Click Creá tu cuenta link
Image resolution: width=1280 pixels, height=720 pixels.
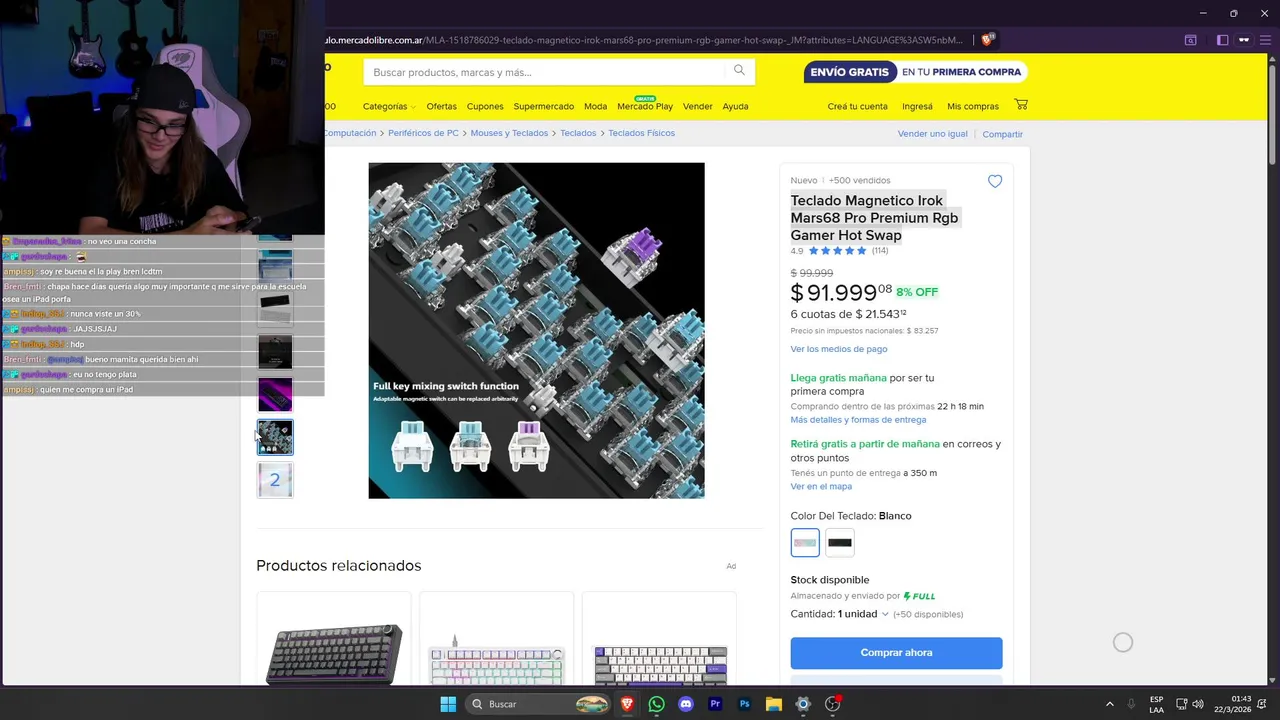coord(857,106)
